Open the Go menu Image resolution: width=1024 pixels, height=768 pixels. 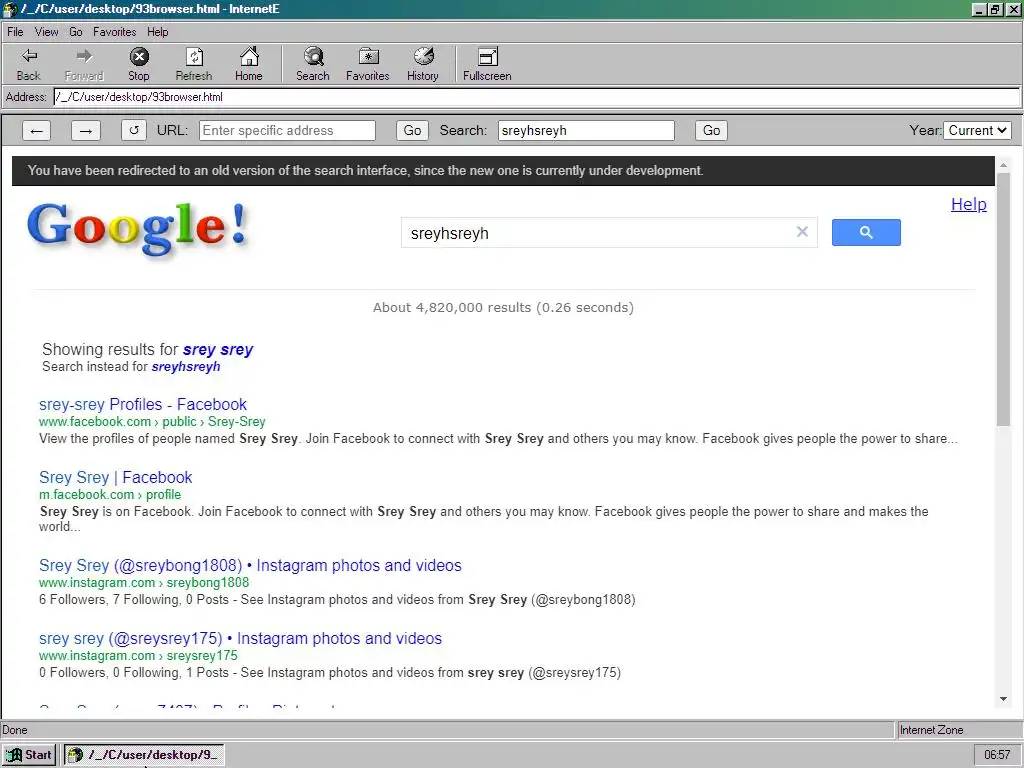coord(76,32)
